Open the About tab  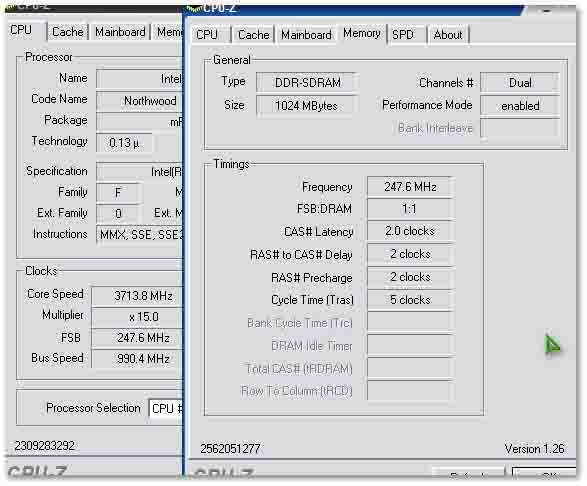coord(448,35)
